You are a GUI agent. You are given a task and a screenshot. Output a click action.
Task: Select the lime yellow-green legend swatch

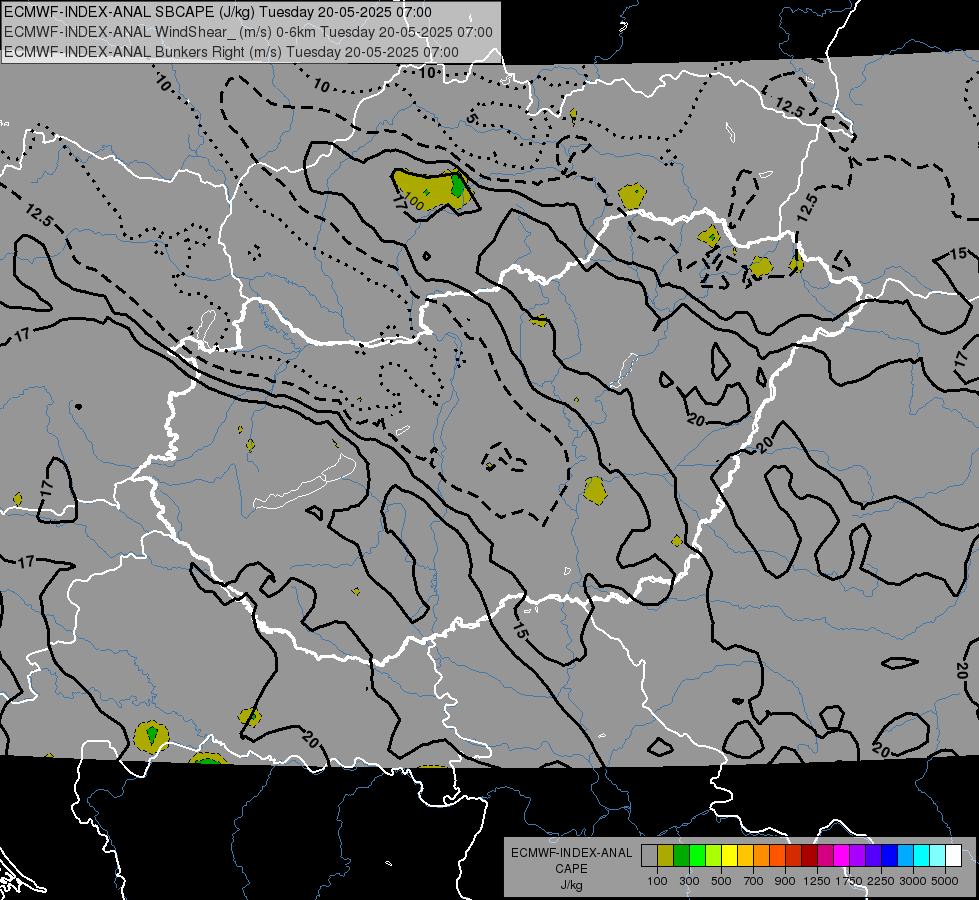pos(714,855)
